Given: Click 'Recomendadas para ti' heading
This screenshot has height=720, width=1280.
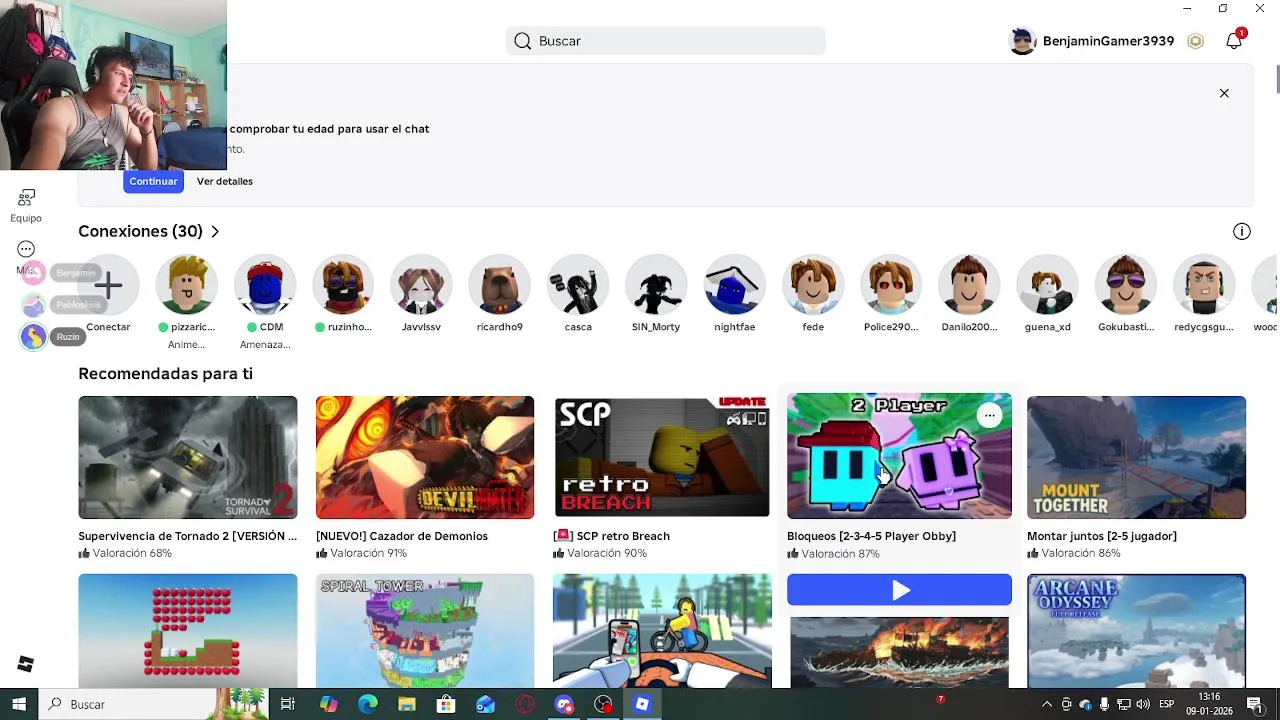Looking at the screenshot, I should click(165, 374).
